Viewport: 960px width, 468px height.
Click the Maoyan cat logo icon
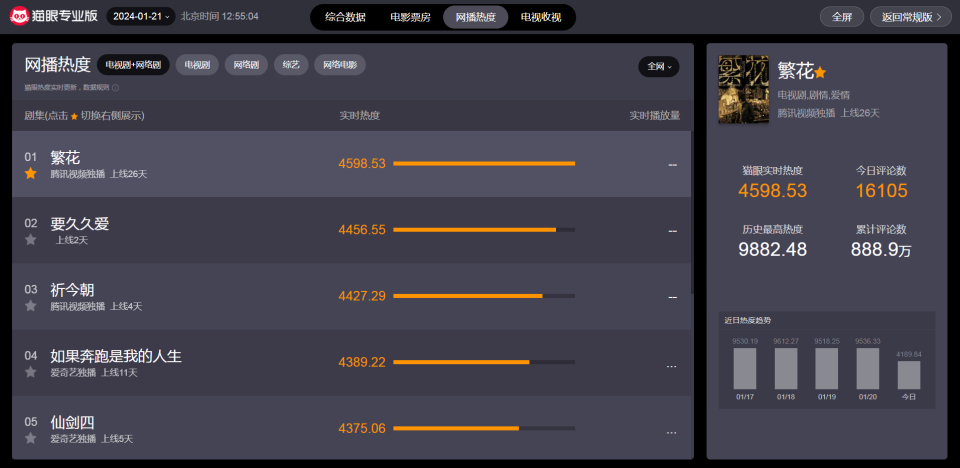point(19,17)
